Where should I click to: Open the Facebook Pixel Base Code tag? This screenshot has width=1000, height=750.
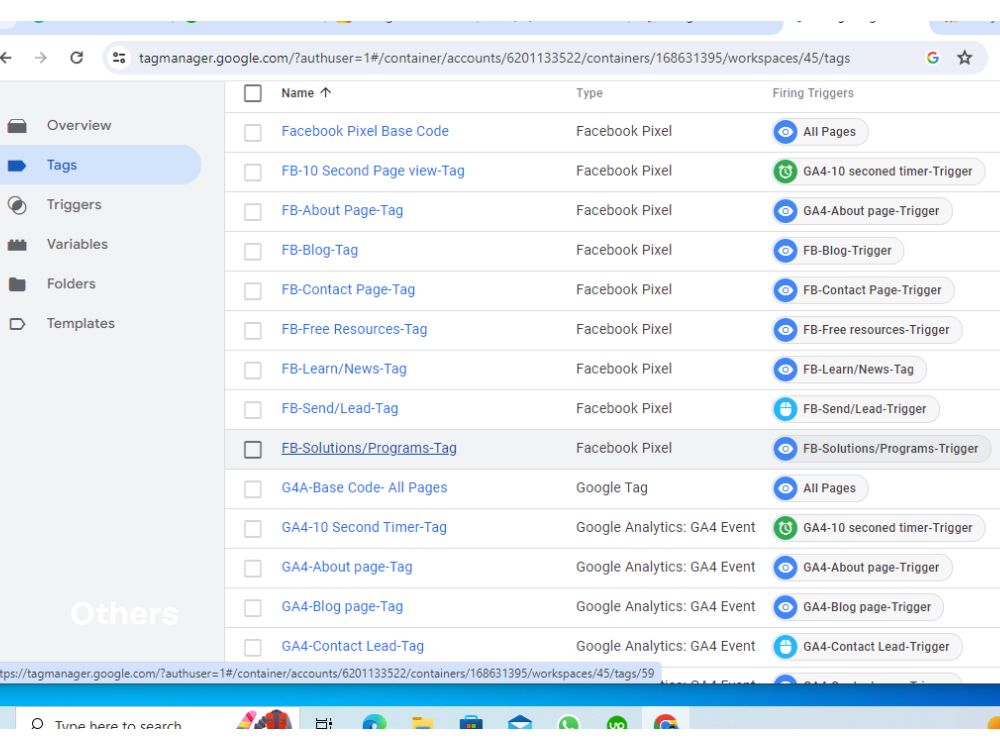[x=365, y=131]
